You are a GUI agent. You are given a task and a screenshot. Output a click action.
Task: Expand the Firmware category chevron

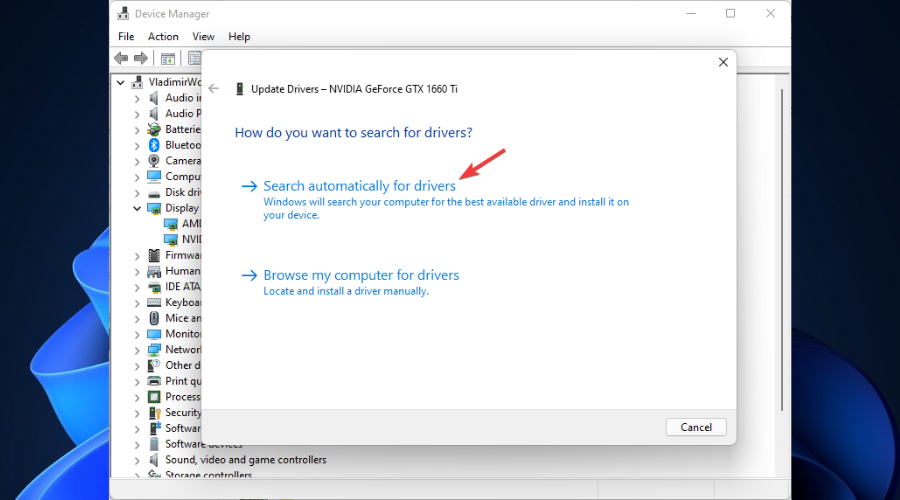[x=137, y=256]
